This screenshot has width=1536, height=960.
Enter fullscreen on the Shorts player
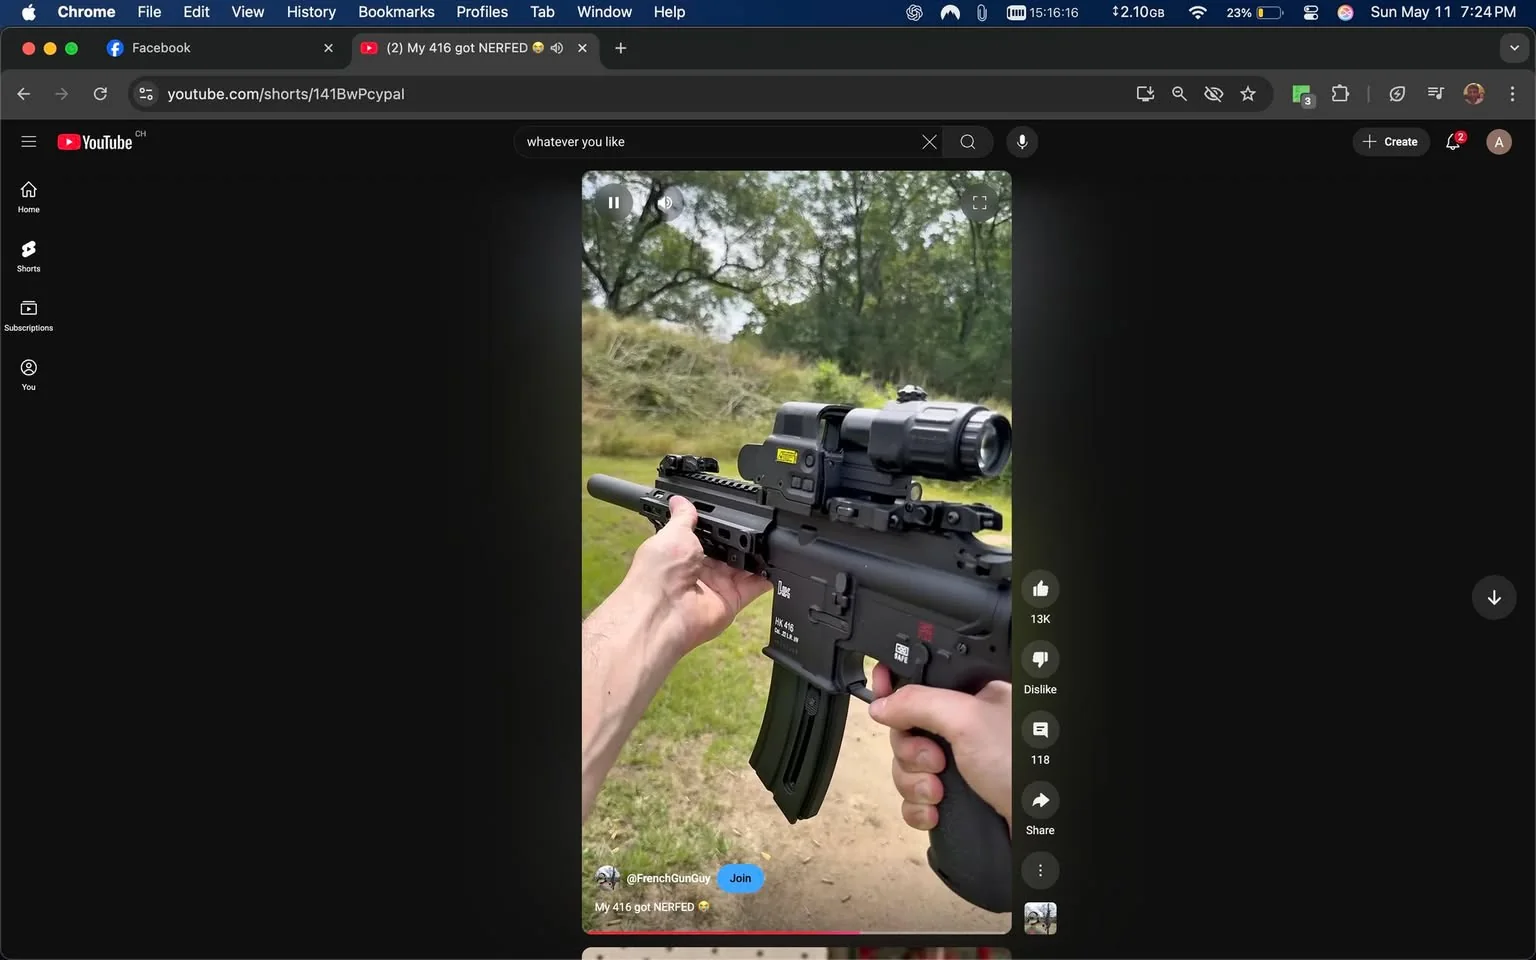point(979,202)
